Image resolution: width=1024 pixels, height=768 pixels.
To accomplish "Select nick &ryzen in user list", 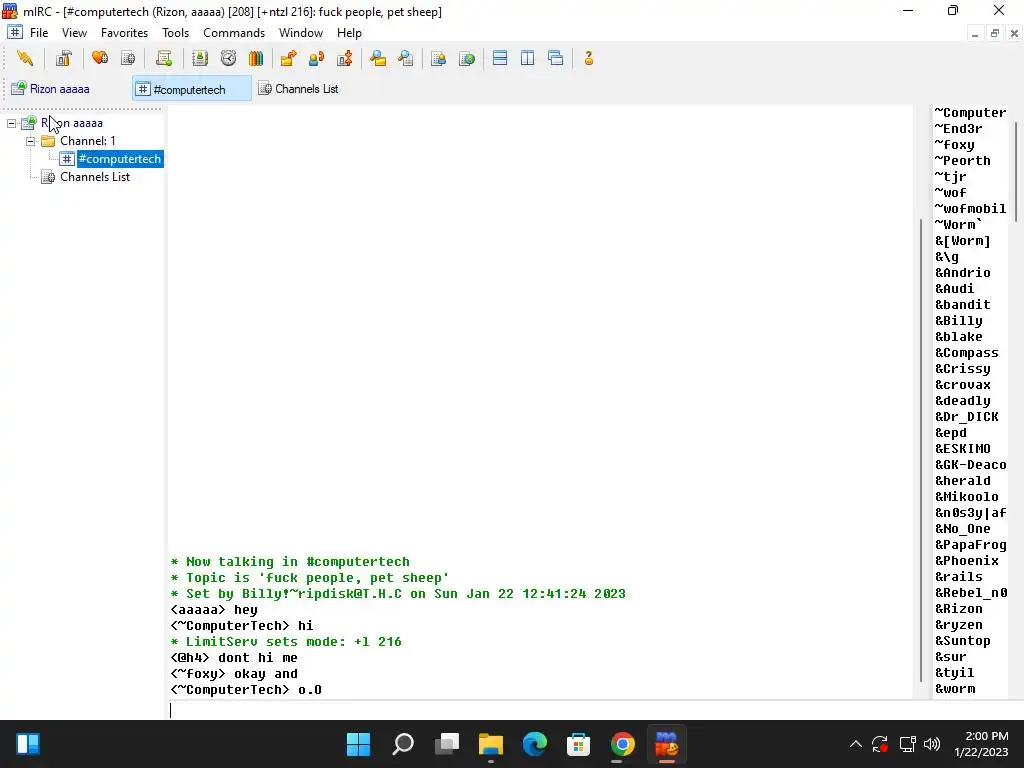I will click(x=959, y=625).
